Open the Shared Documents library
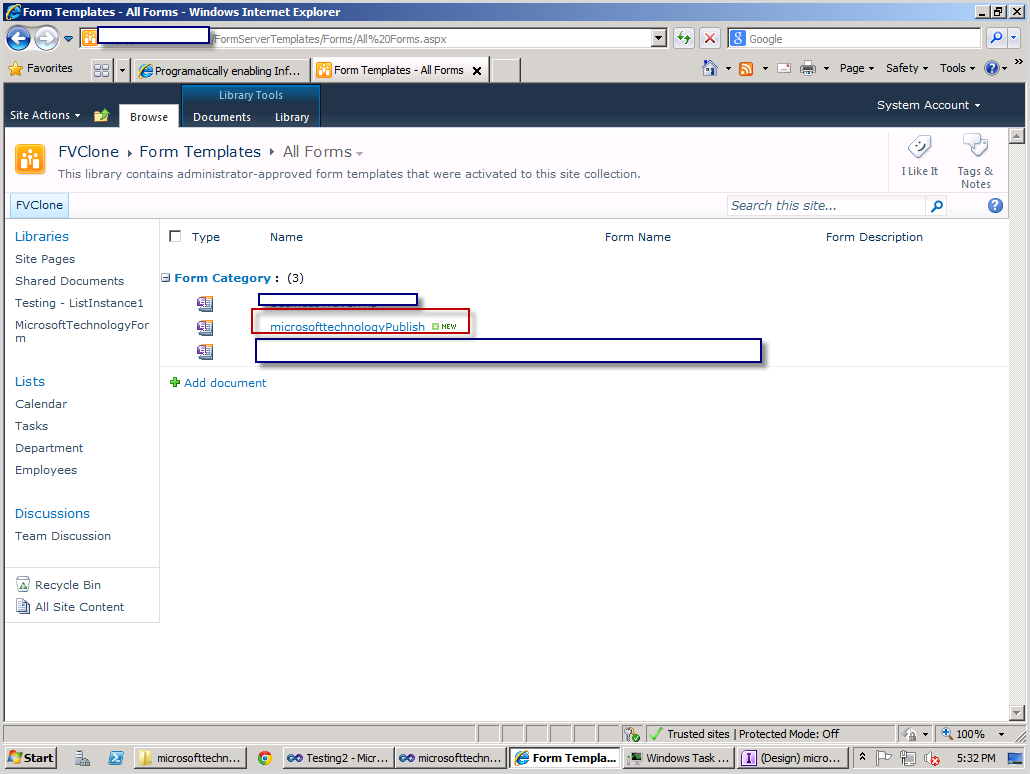This screenshot has width=1030, height=774. coord(69,281)
